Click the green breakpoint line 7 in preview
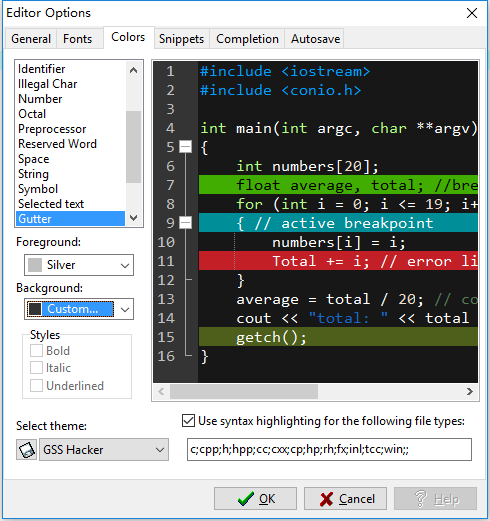Image resolution: width=490 pixels, height=521 pixels. 338,185
